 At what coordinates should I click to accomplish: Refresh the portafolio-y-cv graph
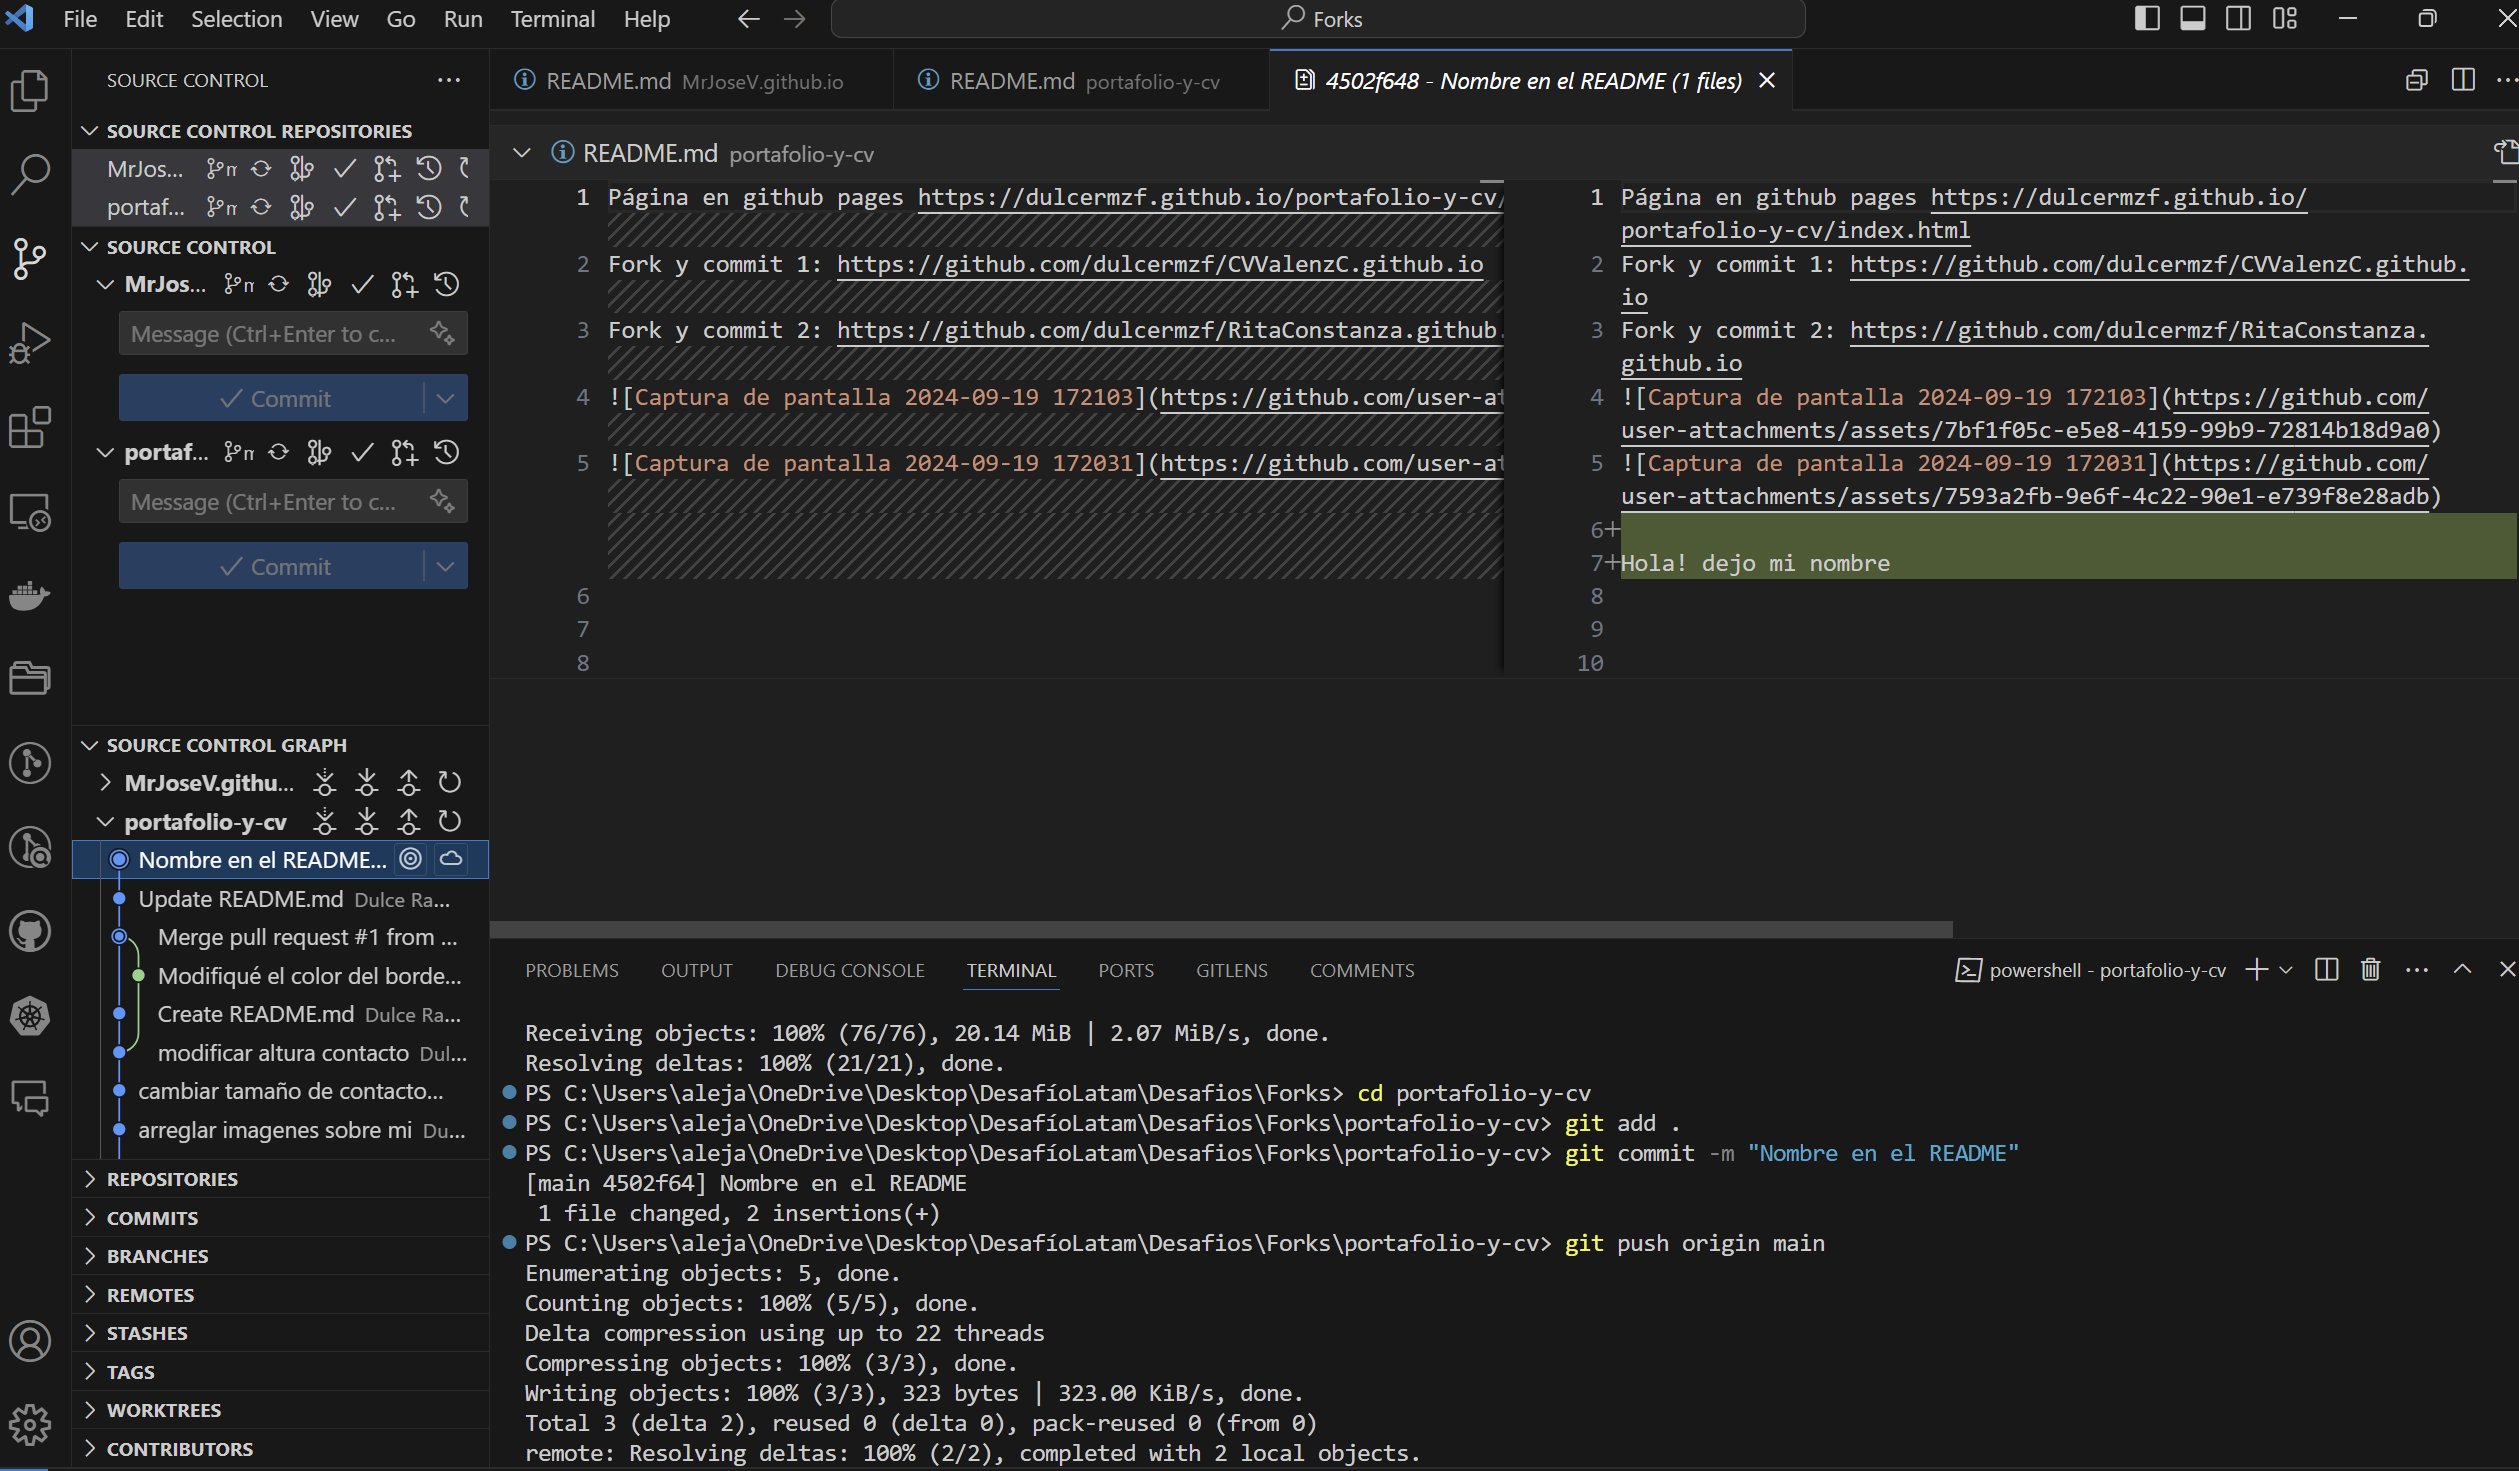click(x=450, y=821)
